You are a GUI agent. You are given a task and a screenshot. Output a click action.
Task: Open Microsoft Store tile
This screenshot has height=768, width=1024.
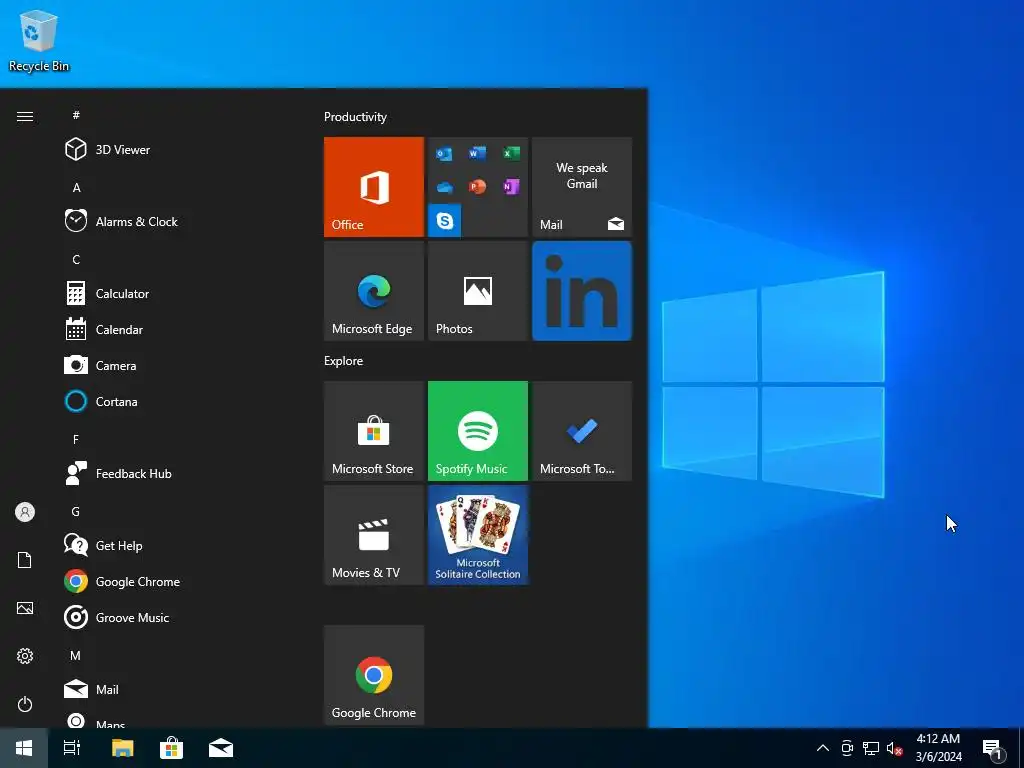[374, 431]
